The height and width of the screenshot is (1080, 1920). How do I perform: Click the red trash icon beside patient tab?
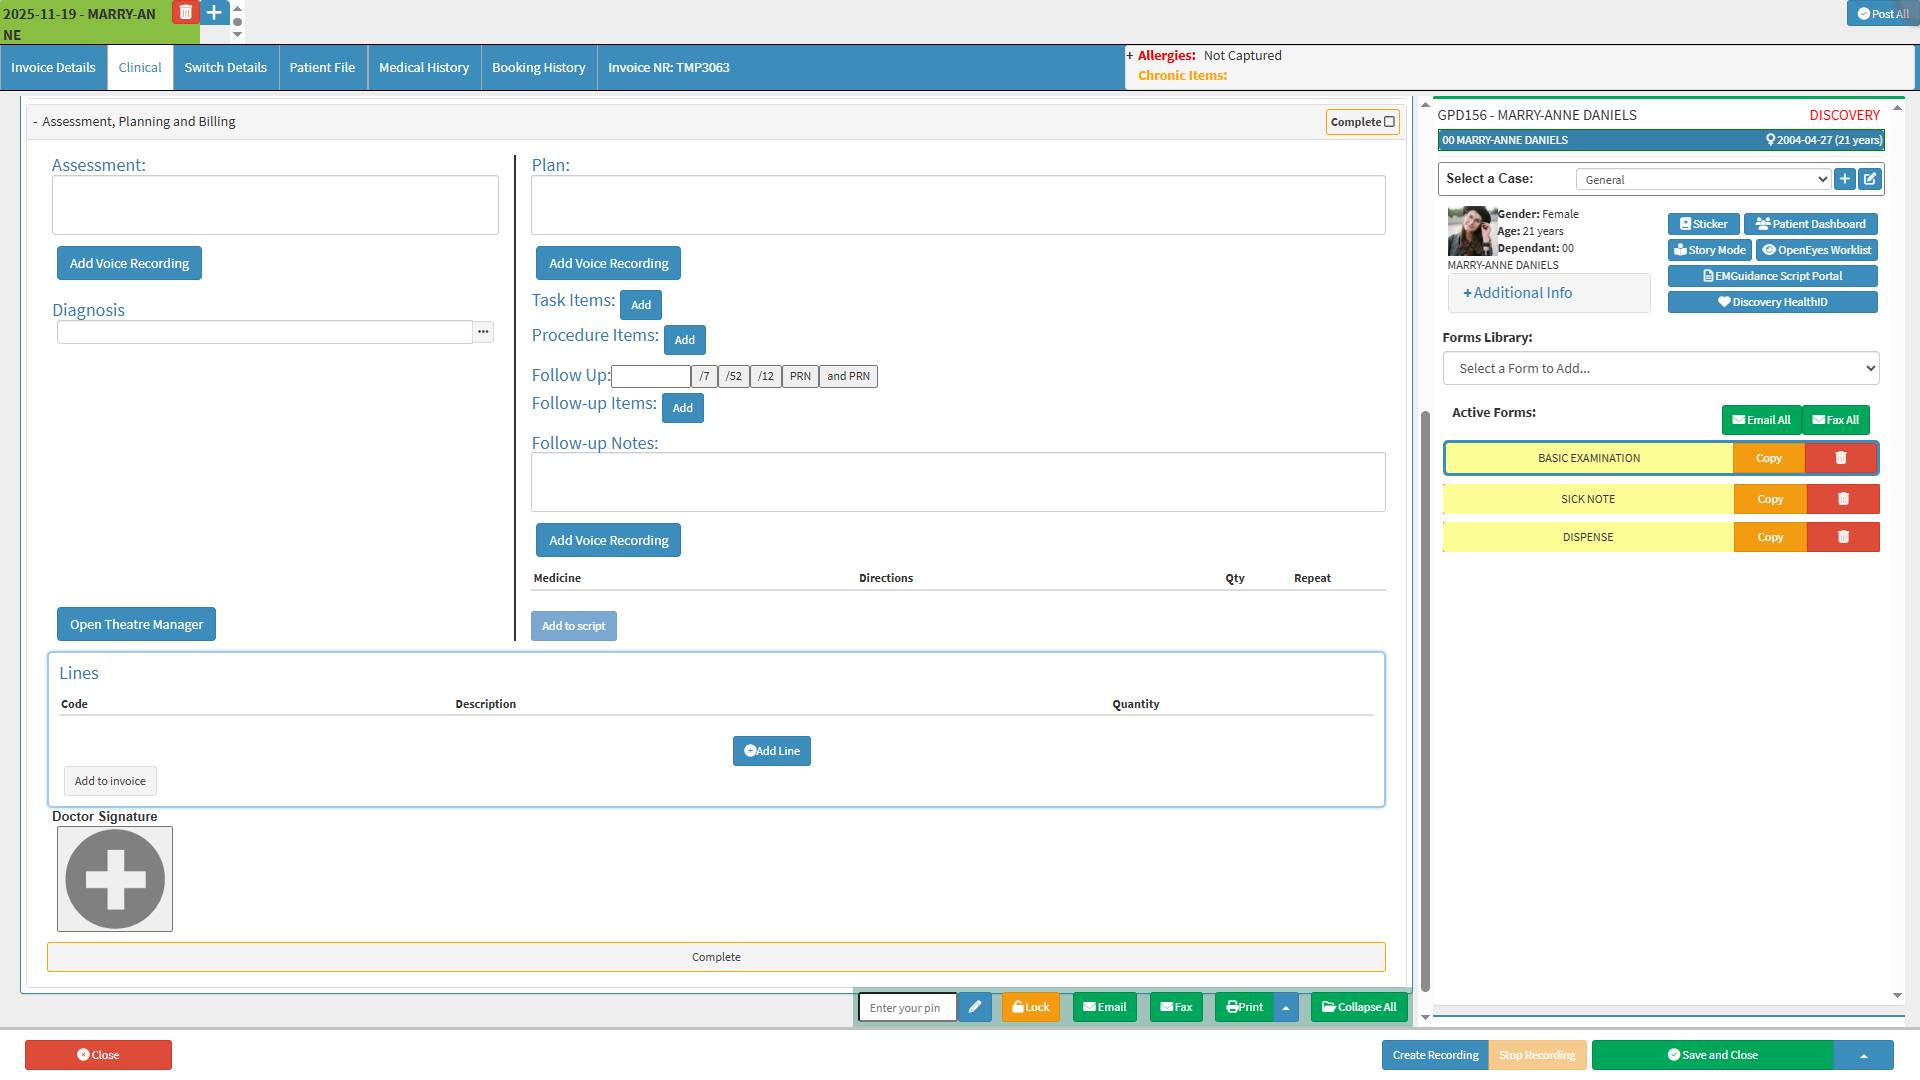(x=185, y=12)
